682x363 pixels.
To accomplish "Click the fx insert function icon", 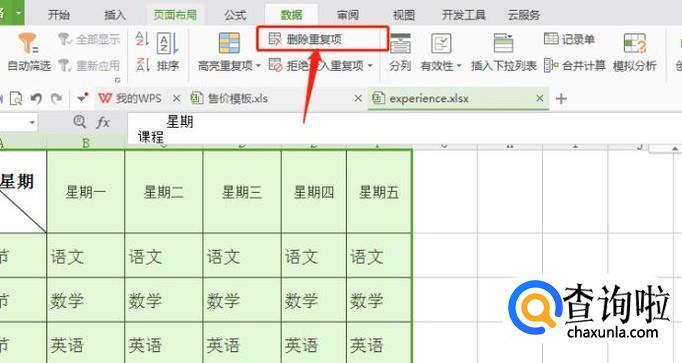I will 103,123.
